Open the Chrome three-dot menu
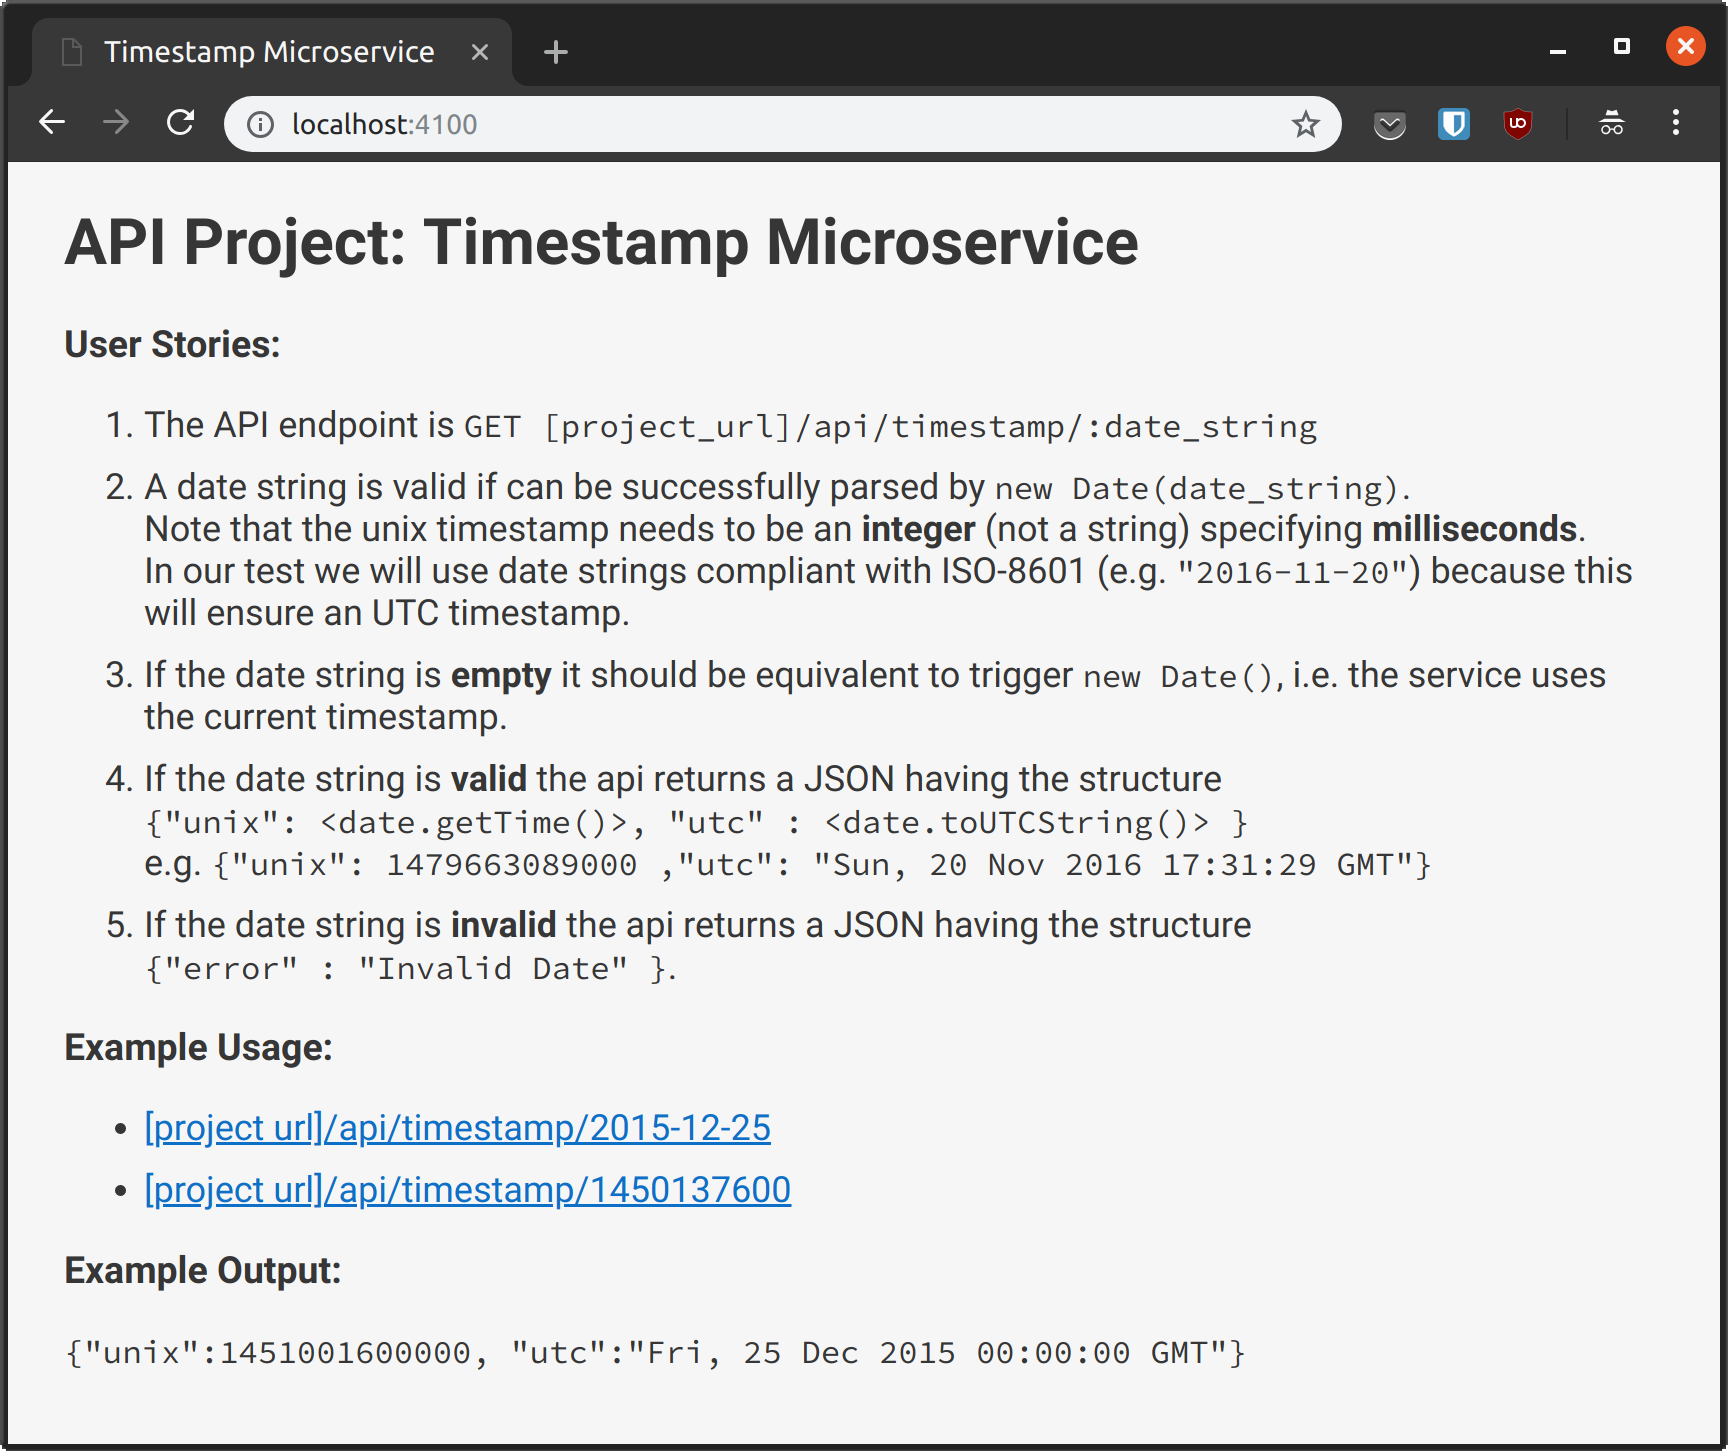 tap(1676, 123)
